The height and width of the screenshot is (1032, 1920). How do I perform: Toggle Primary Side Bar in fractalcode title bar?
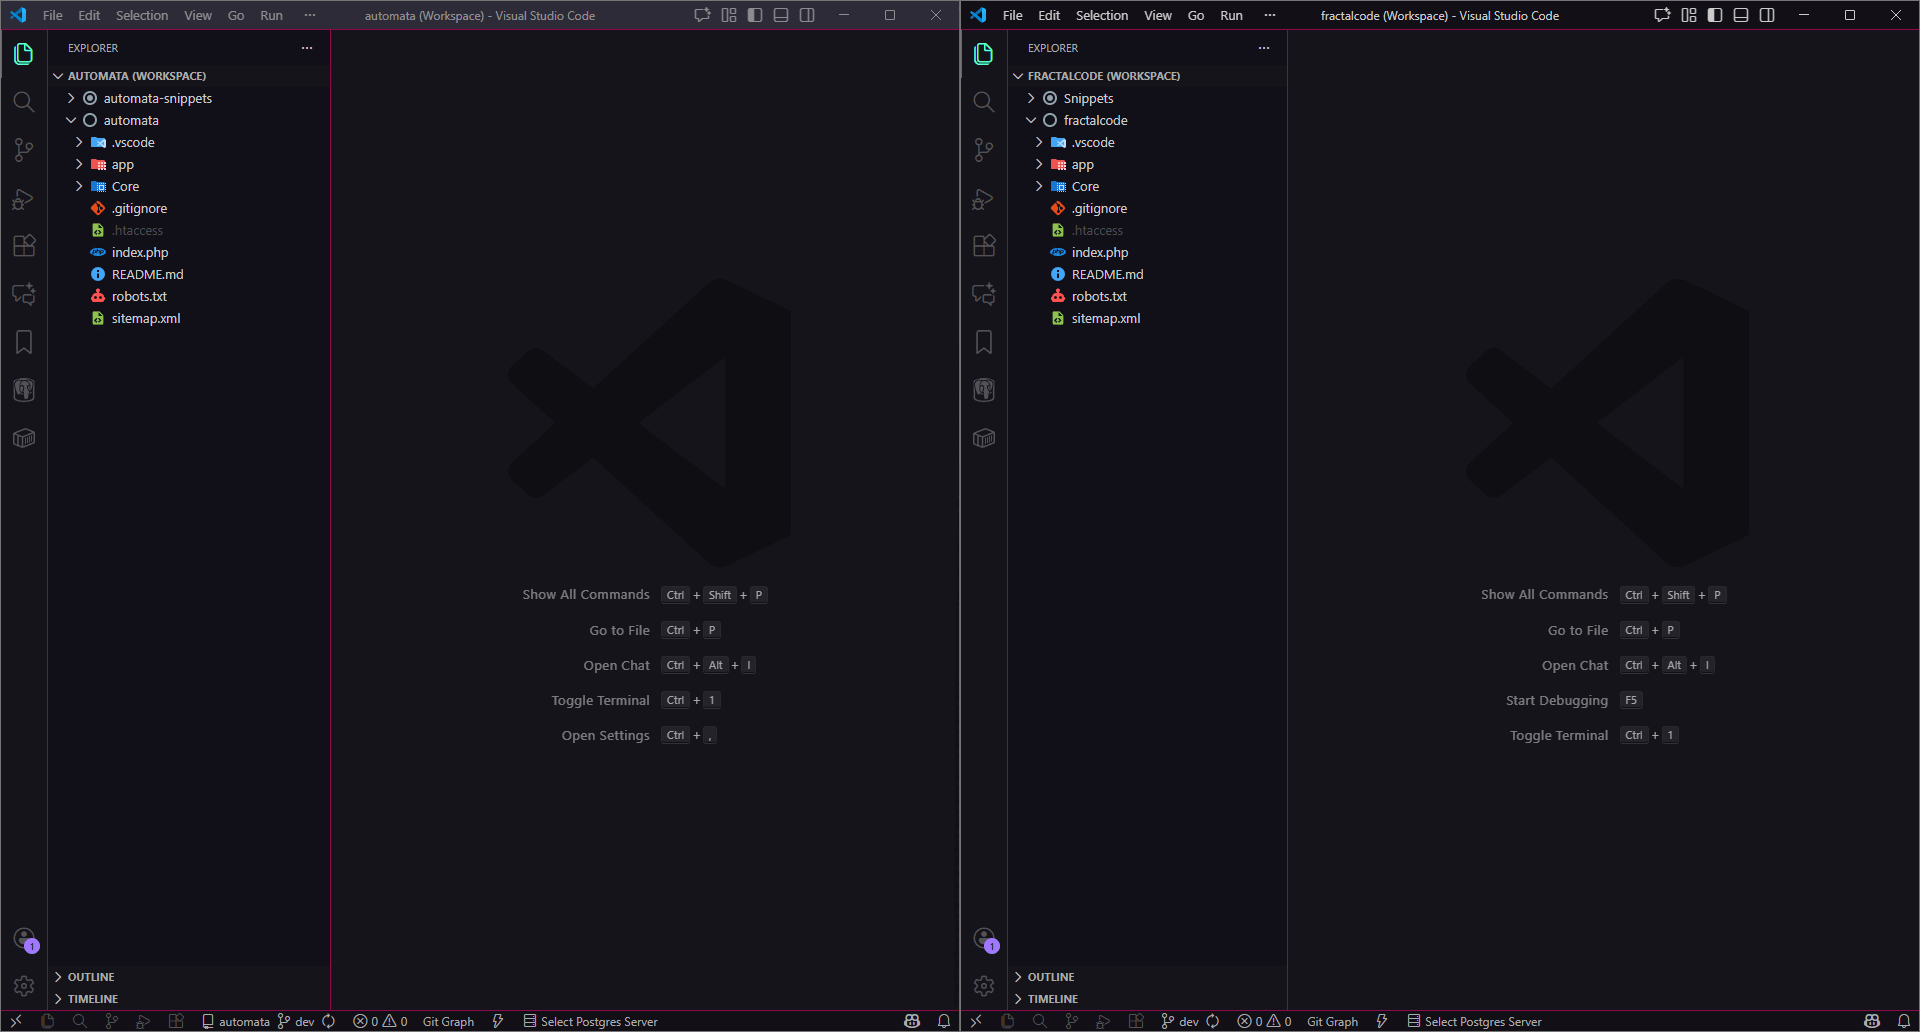pos(1715,15)
